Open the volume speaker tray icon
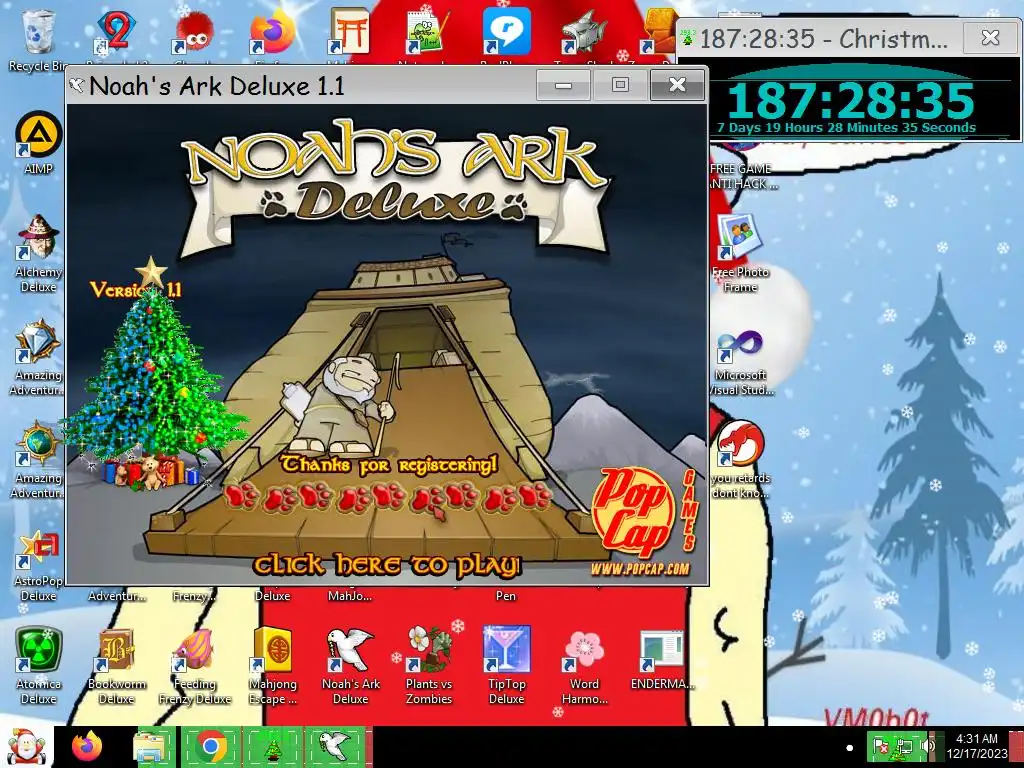The image size is (1024, 768). [926, 746]
